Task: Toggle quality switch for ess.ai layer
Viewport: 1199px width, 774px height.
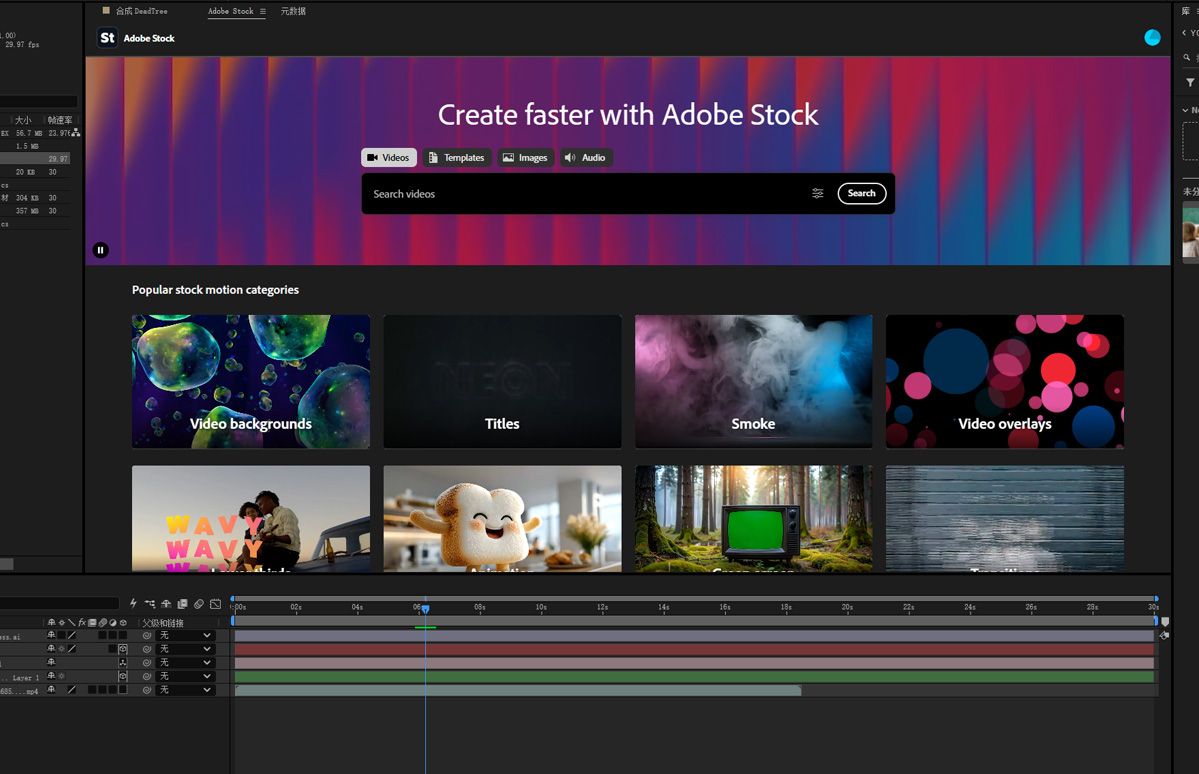Action: tap(72, 636)
